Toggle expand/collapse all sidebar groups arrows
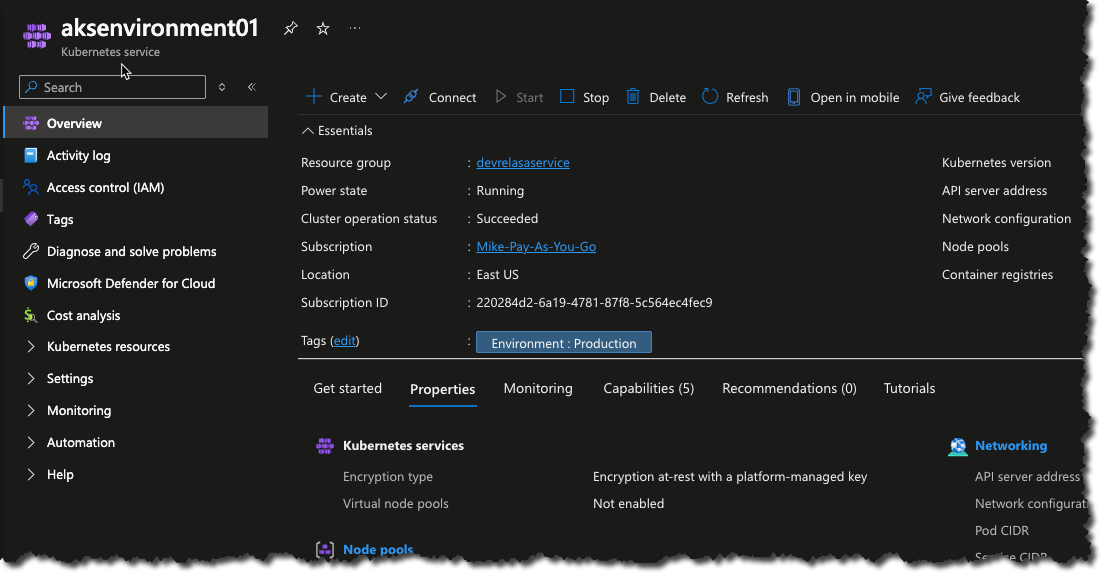 pos(222,87)
